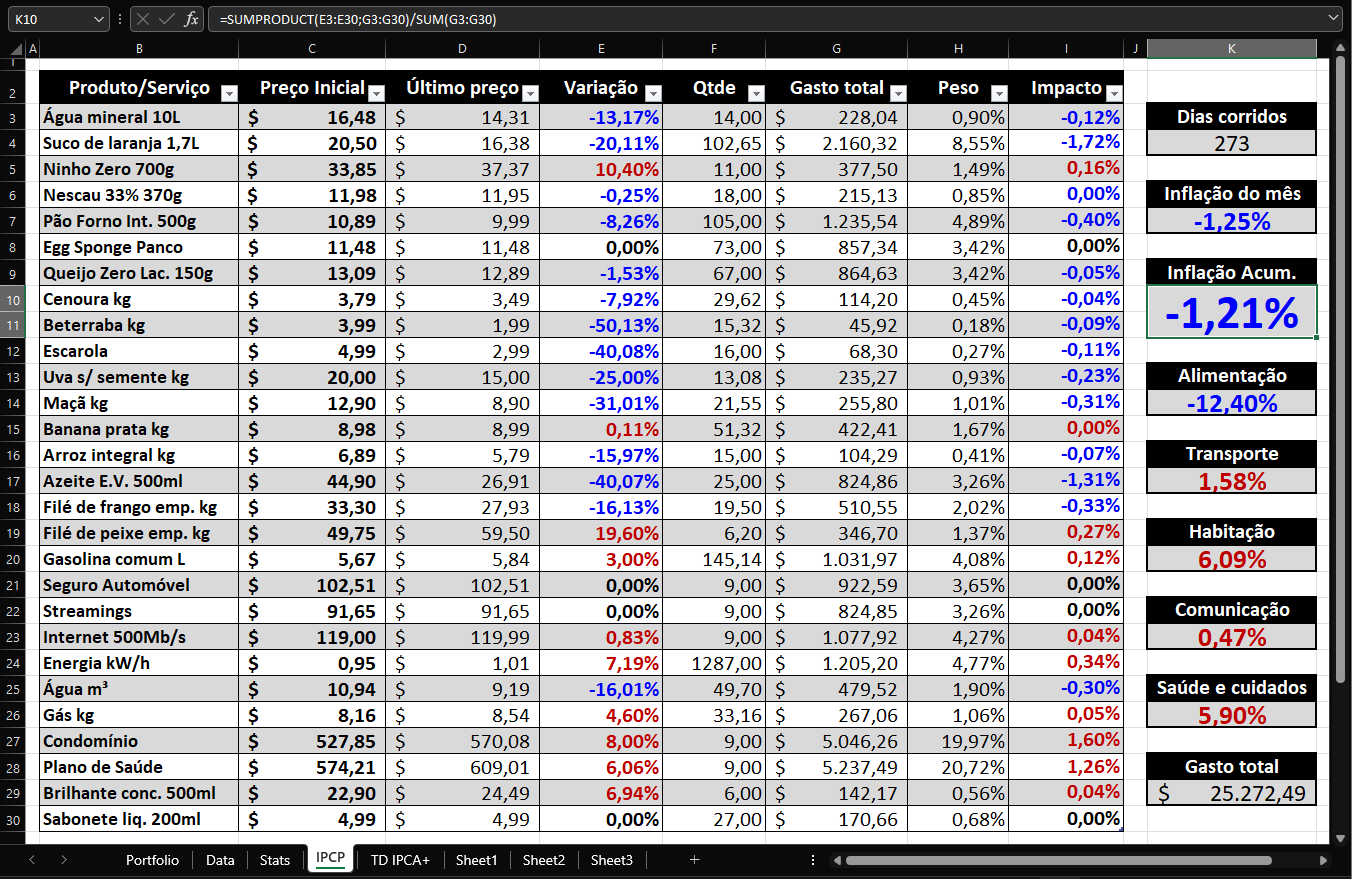
Task: Select the quantity cell "1287,00"
Action: (x=714, y=663)
